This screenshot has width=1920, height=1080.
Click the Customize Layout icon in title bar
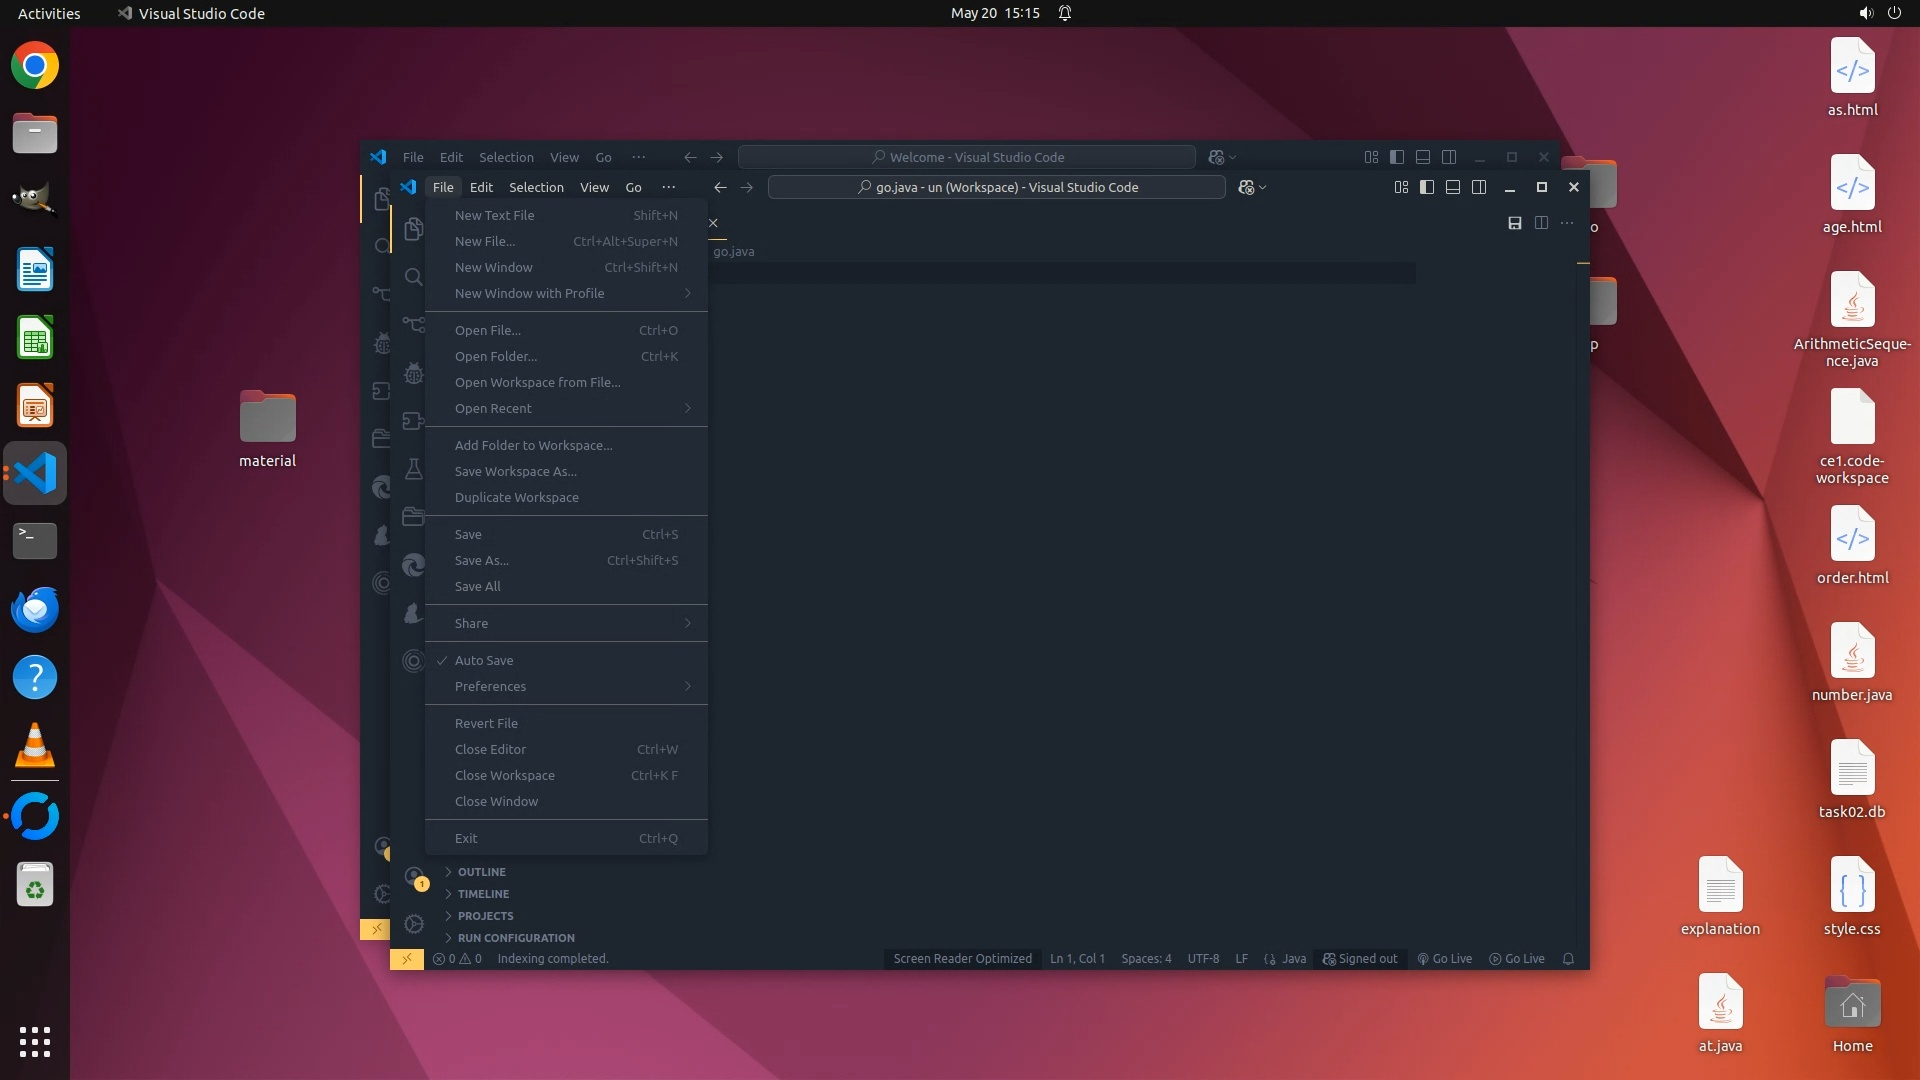point(1401,187)
